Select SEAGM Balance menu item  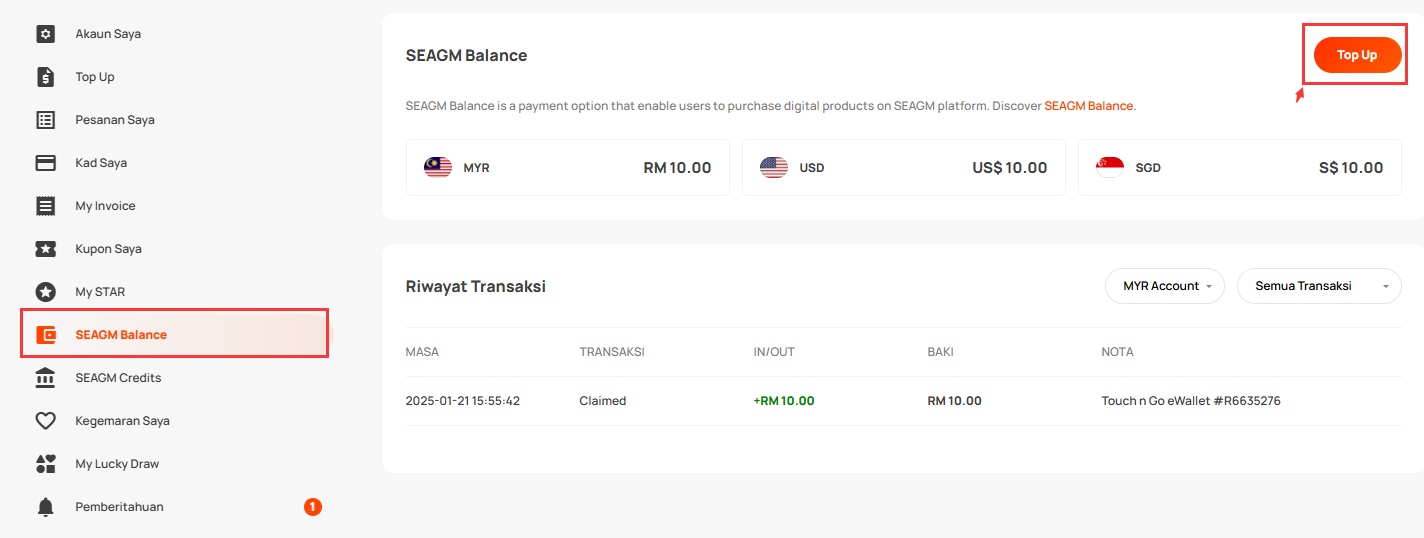coord(175,335)
